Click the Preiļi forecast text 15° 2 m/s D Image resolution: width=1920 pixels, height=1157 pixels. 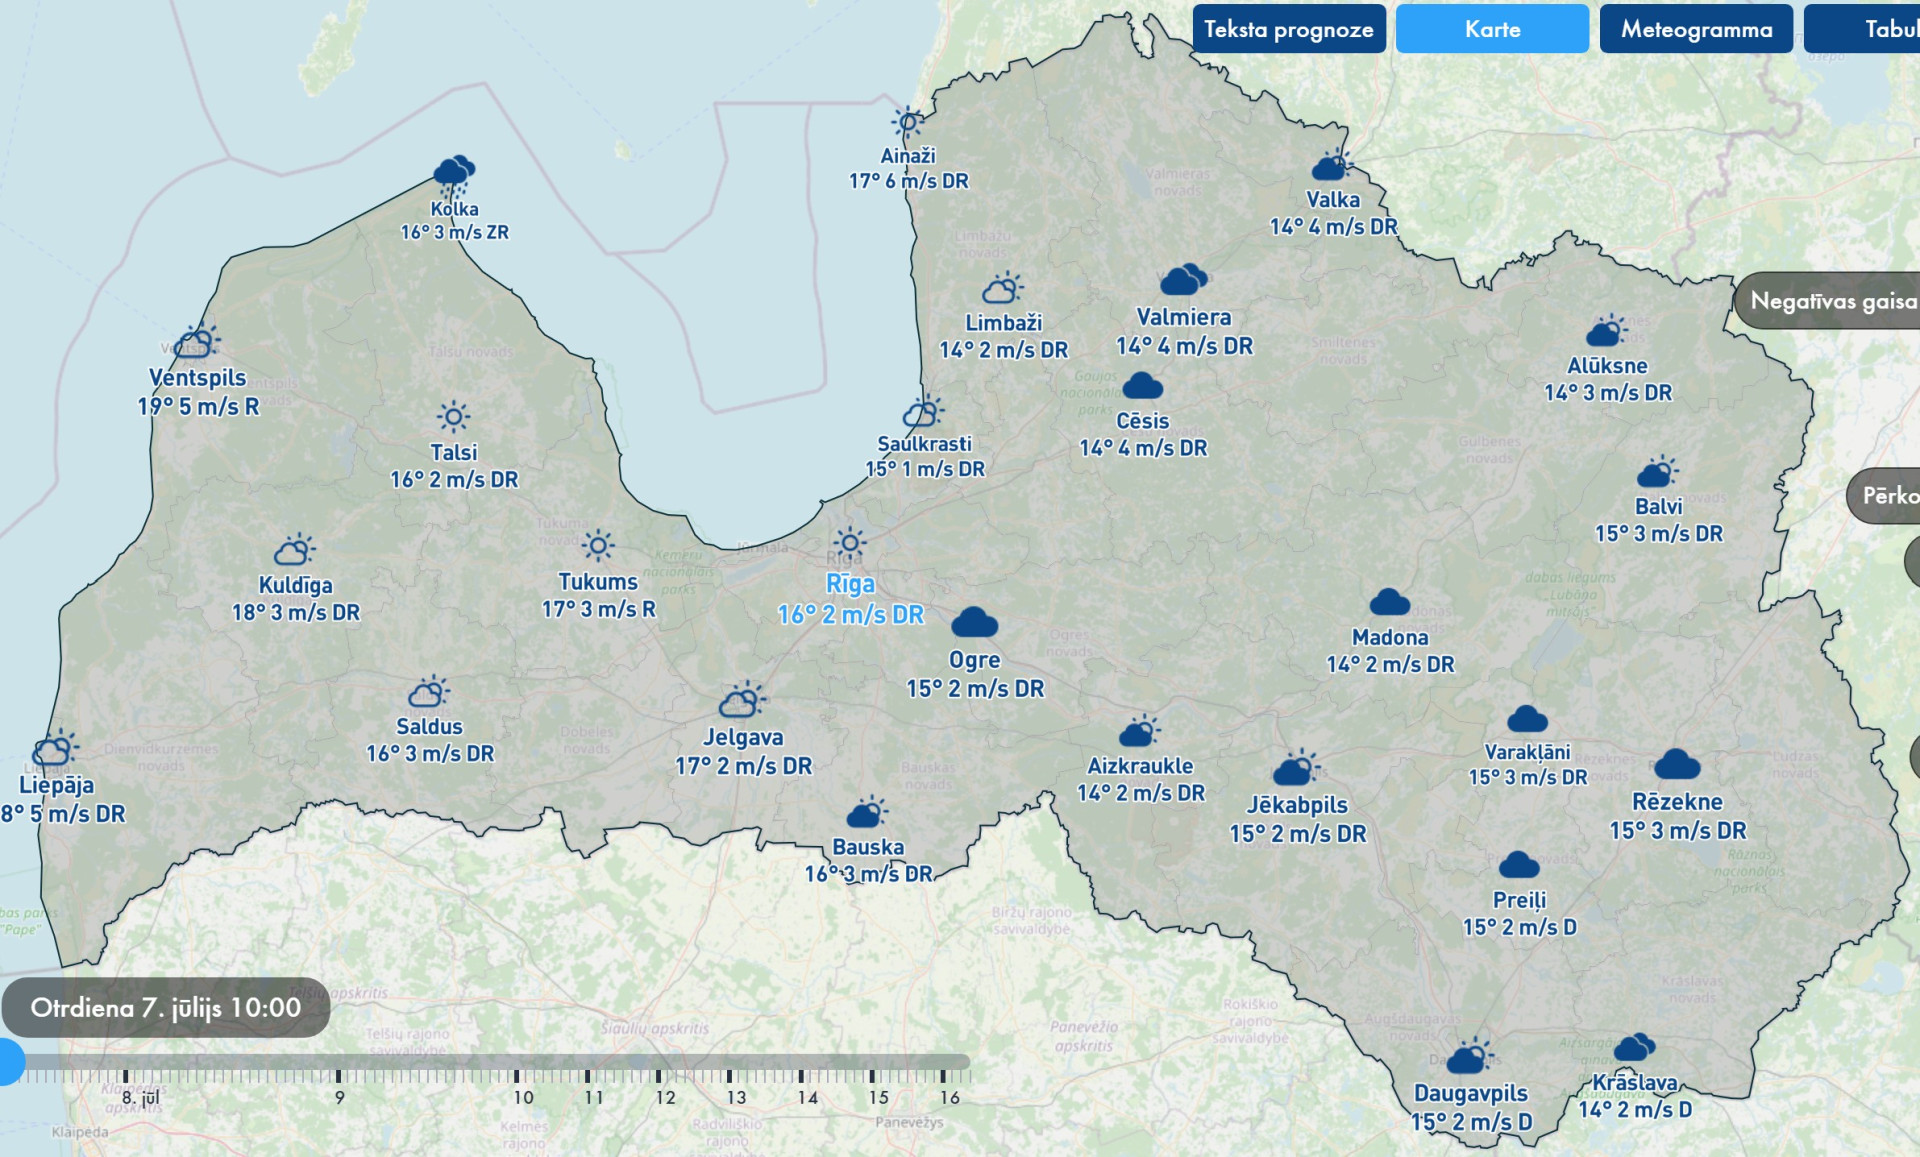[x=1519, y=928]
